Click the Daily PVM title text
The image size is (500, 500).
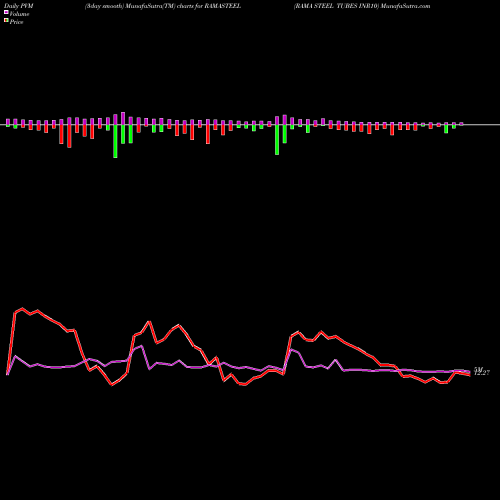[x=19, y=6]
